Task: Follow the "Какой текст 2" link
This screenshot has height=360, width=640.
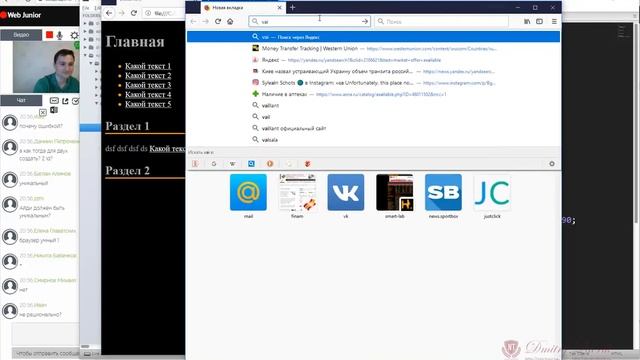Action: [148, 76]
